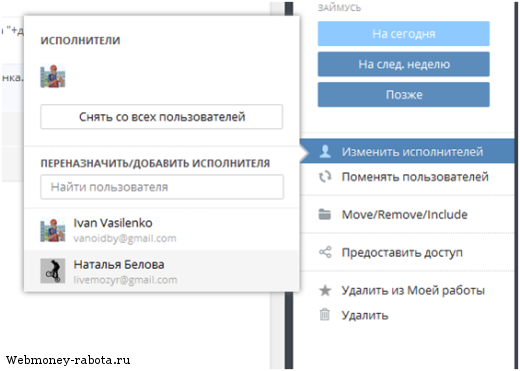Click trash bin icon beside Удалить
The height and width of the screenshot is (371, 520).
pos(325,314)
